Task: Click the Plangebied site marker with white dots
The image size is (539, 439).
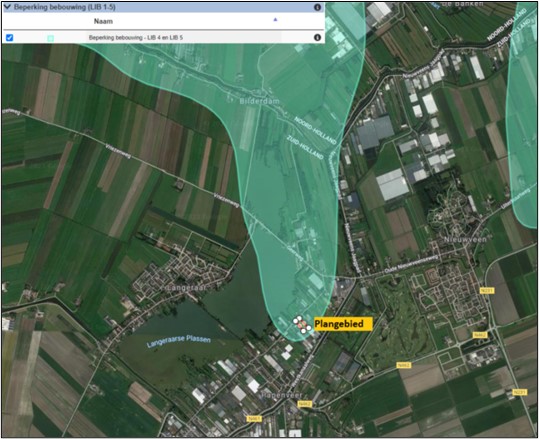Action: pyautogui.click(x=302, y=325)
